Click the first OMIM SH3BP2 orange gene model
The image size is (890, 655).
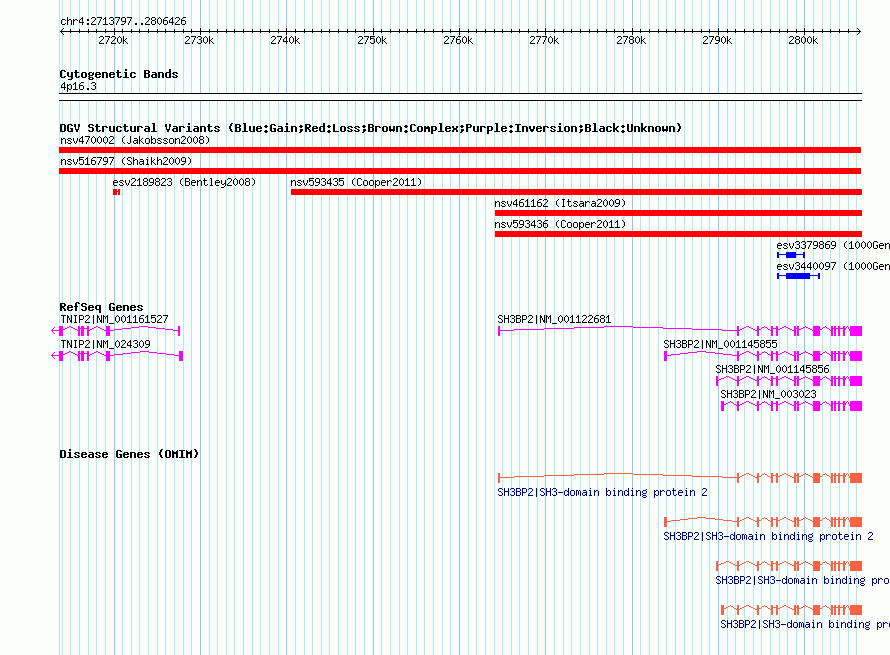680,478
